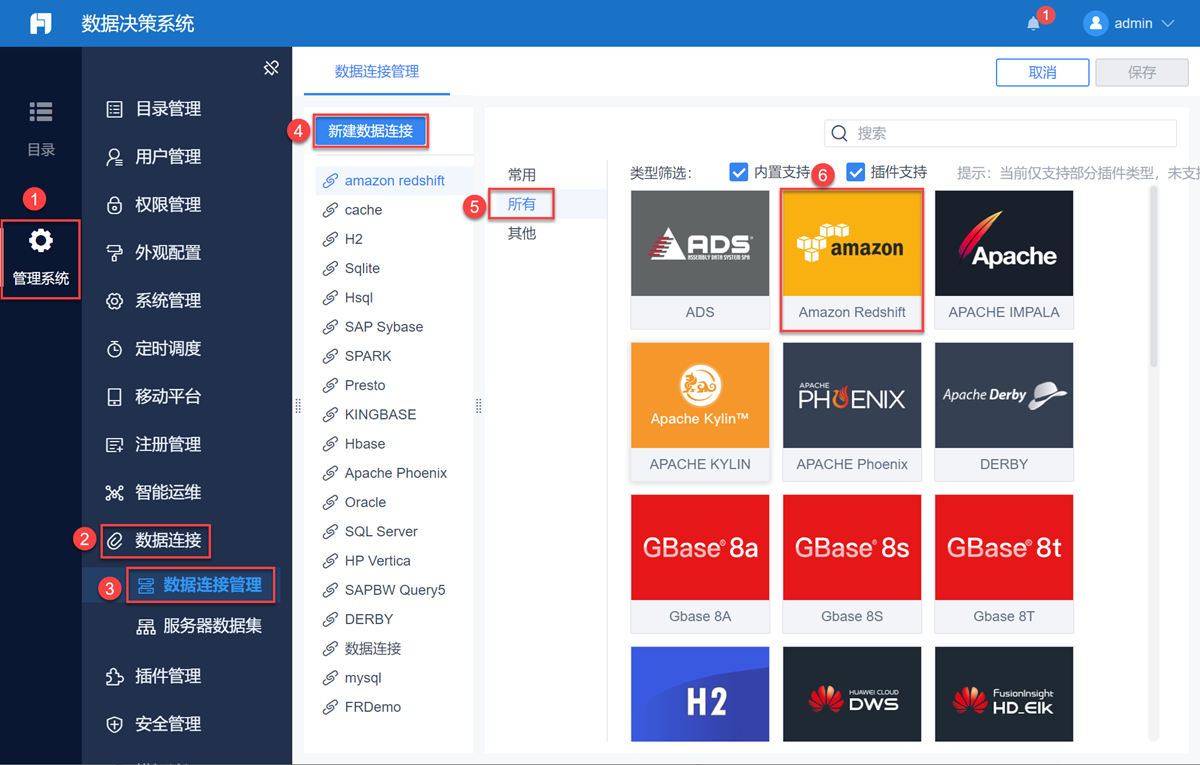Pick the APACHE Phoenix database card
1200x765 pixels.
click(x=852, y=412)
